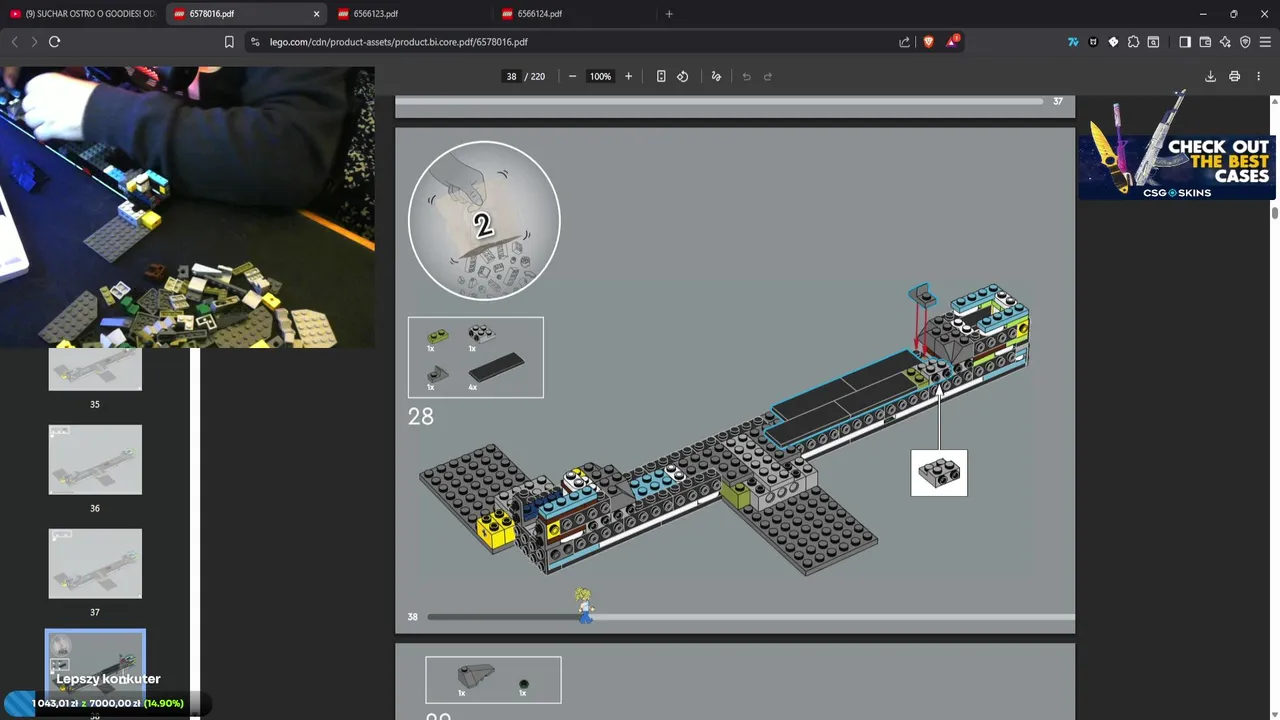Click the step 28 parts list box
This screenshot has width=1280, height=720.
tap(476, 357)
